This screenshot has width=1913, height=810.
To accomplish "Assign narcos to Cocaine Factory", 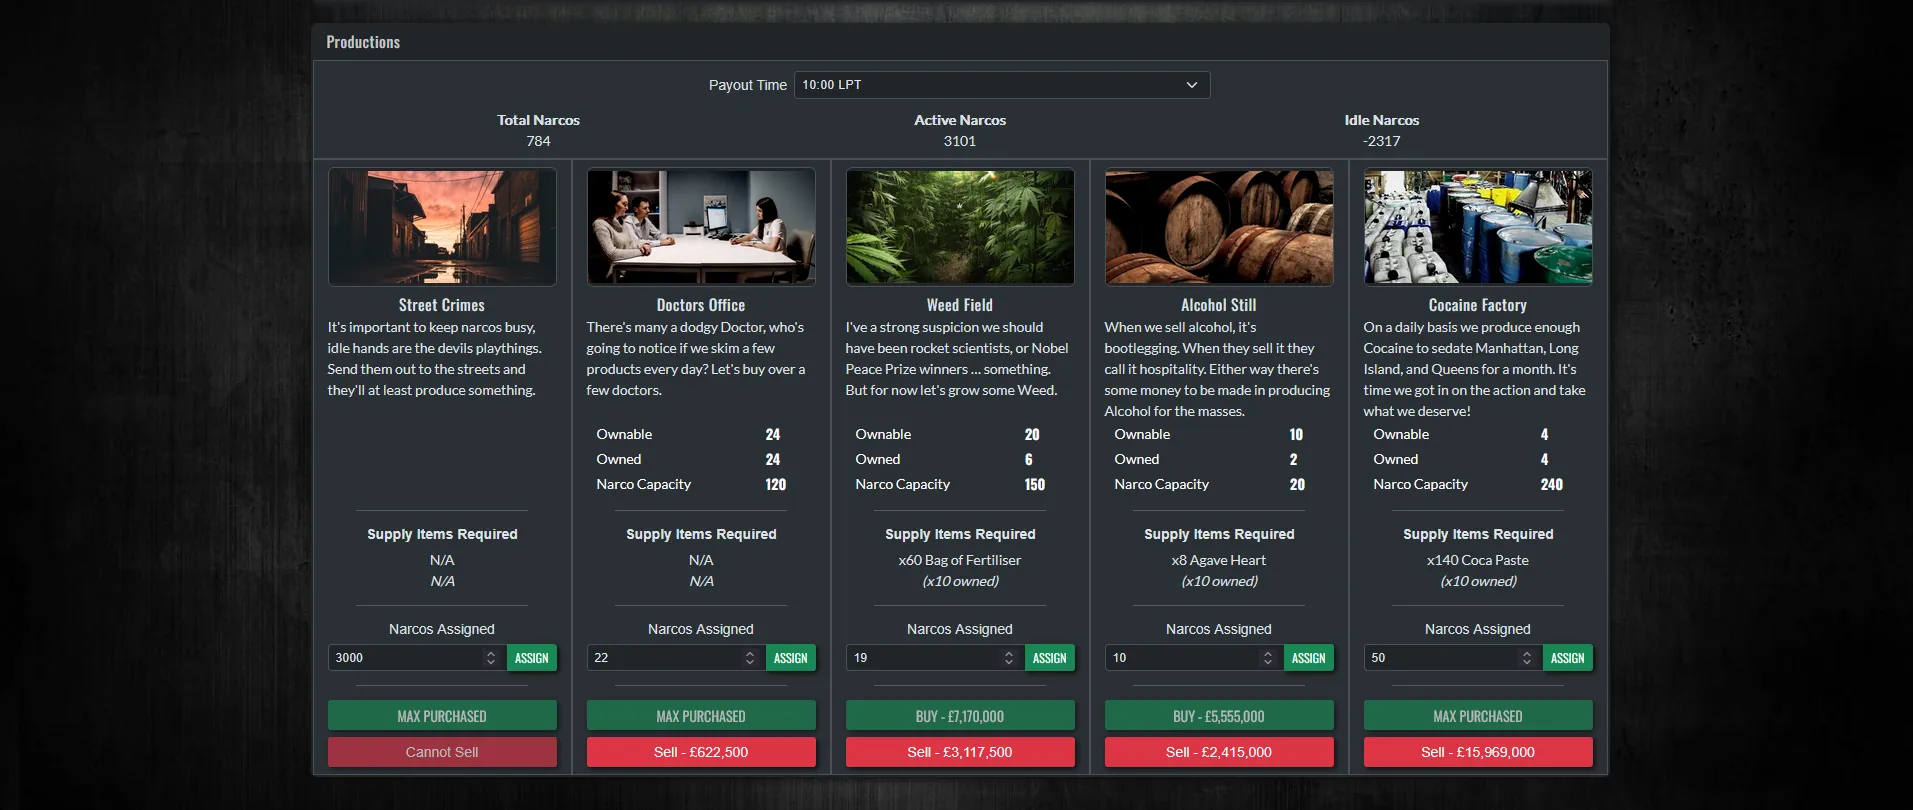I will point(1567,658).
